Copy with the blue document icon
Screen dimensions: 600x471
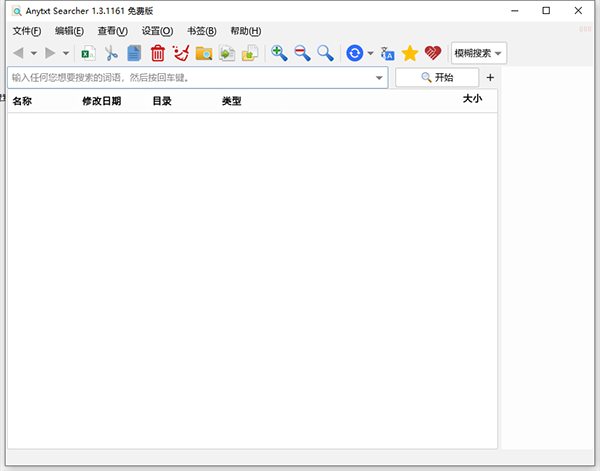134,53
